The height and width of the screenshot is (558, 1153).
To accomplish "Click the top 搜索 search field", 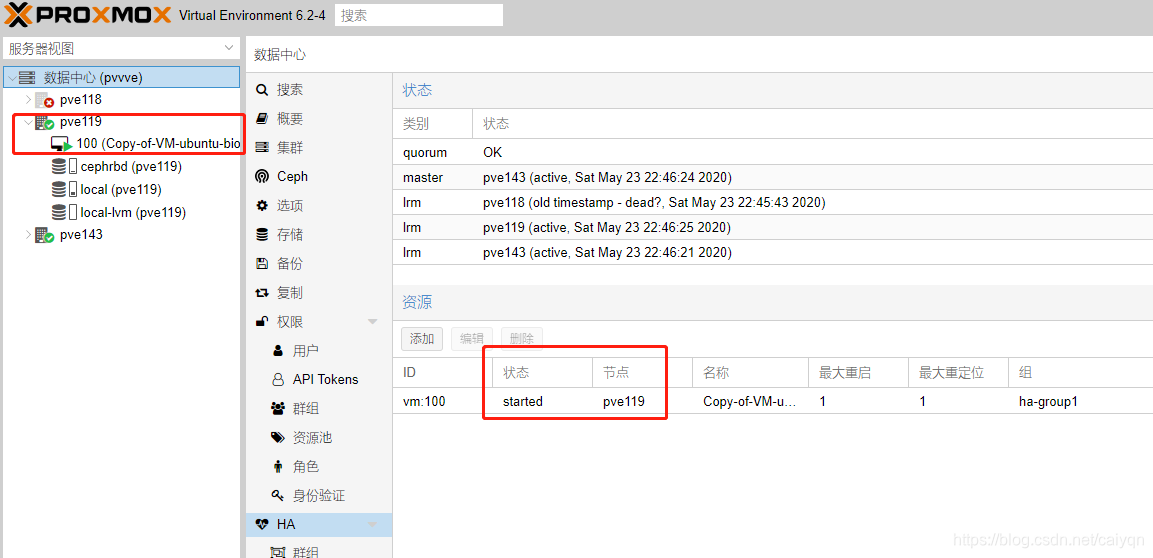I will point(419,15).
